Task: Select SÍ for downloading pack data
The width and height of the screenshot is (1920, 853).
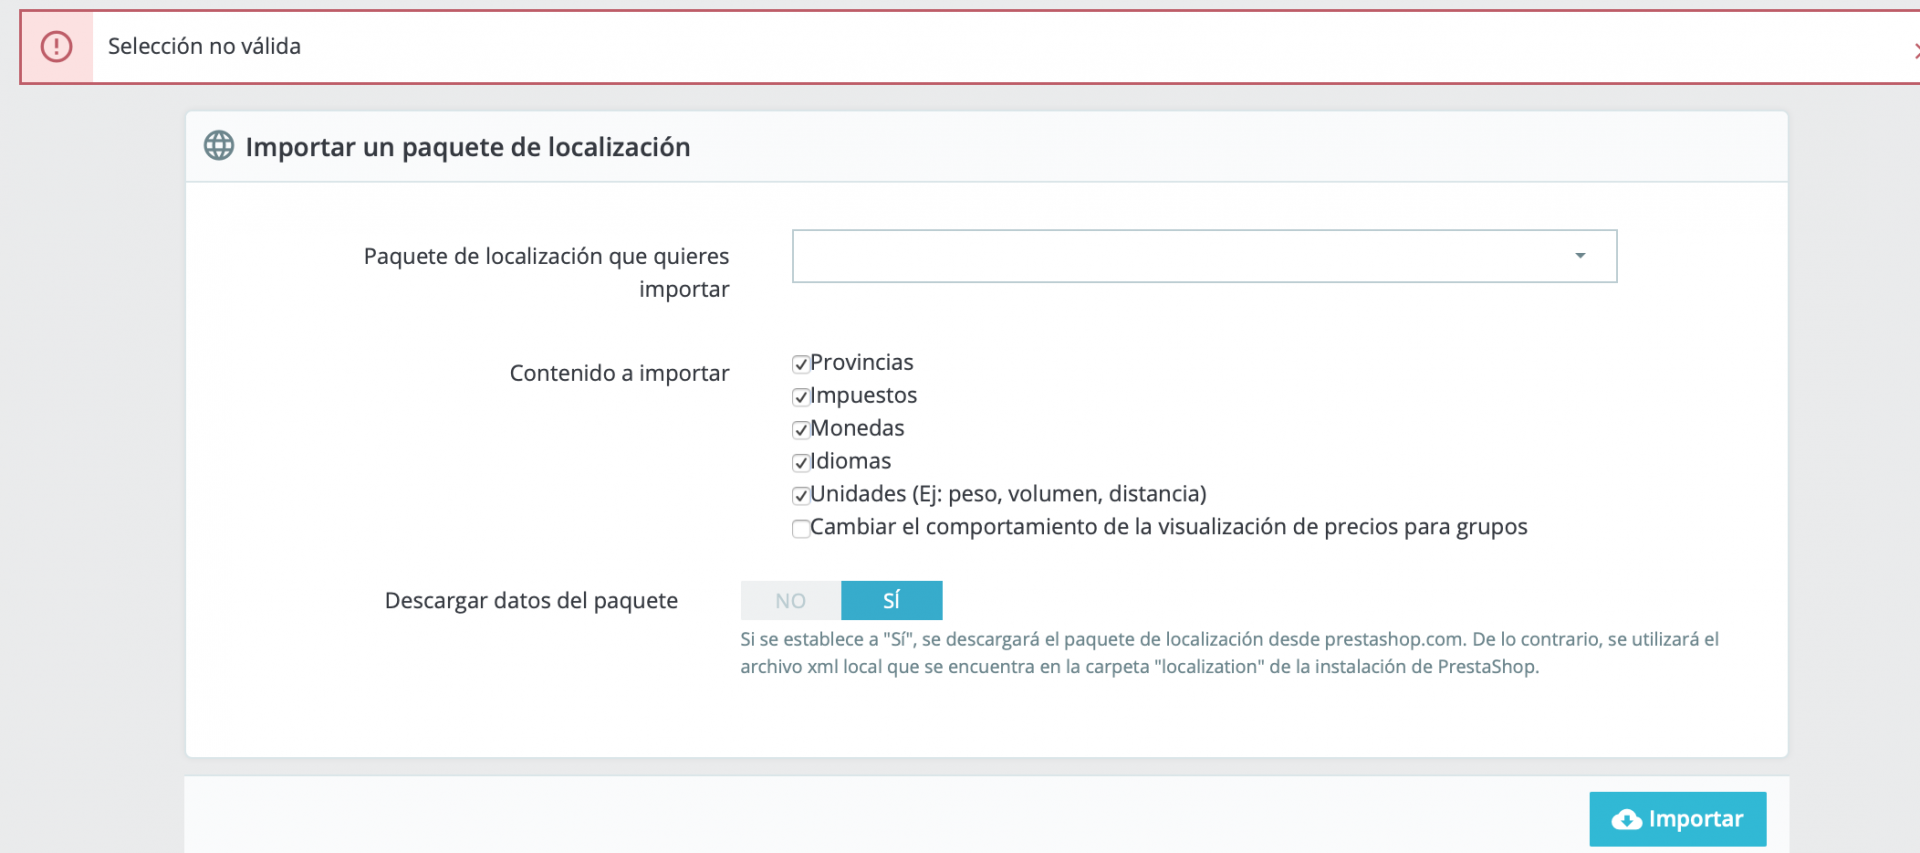Action: [x=892, y=601]
